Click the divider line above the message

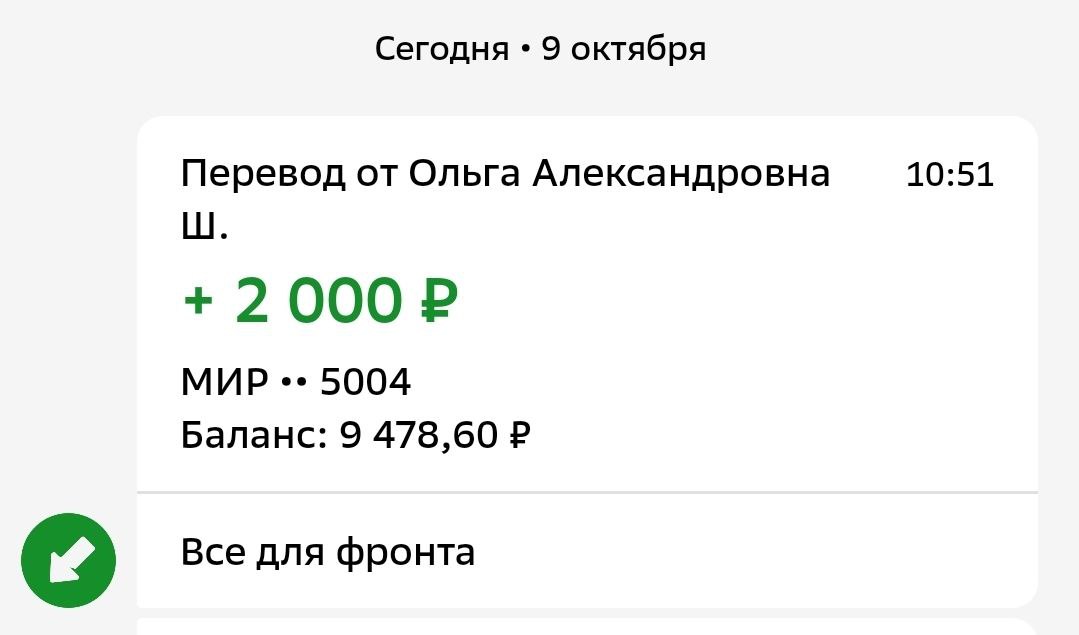(x=586, y=493)
